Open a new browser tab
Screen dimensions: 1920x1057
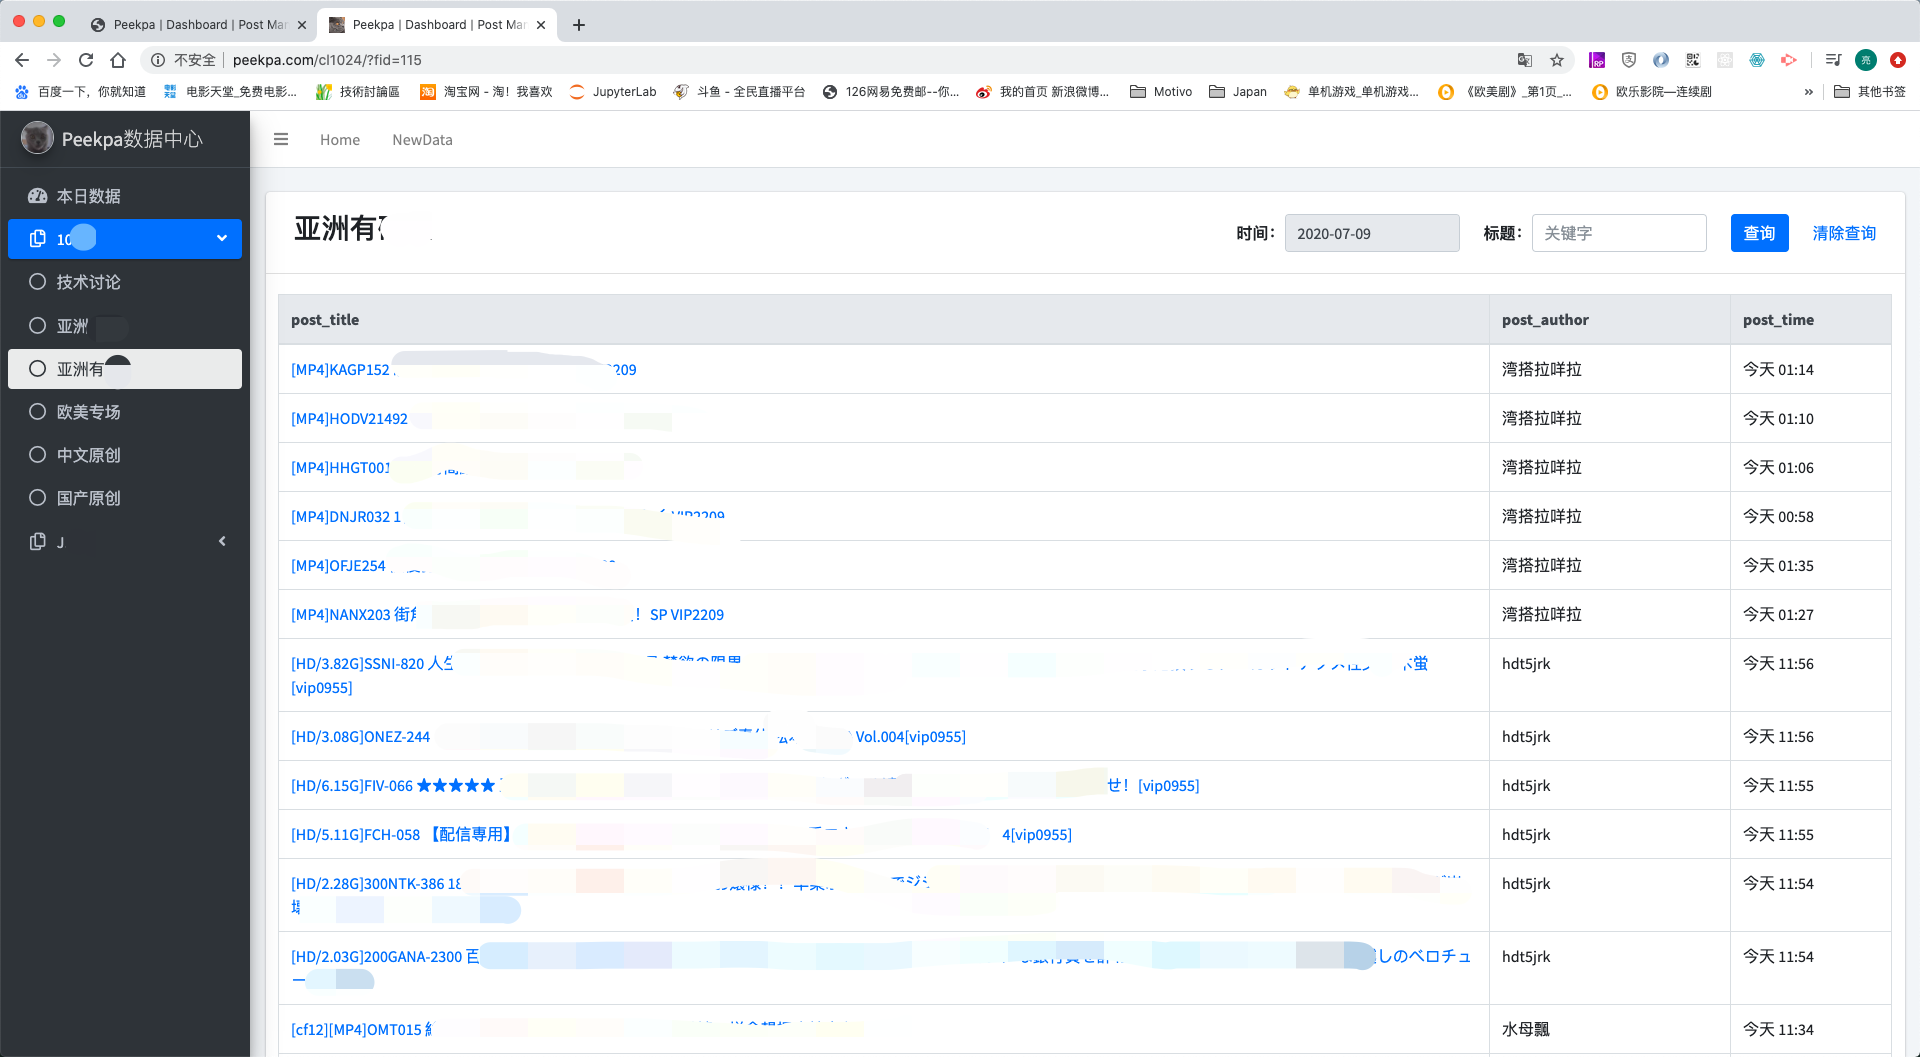(x=579, y=25)
